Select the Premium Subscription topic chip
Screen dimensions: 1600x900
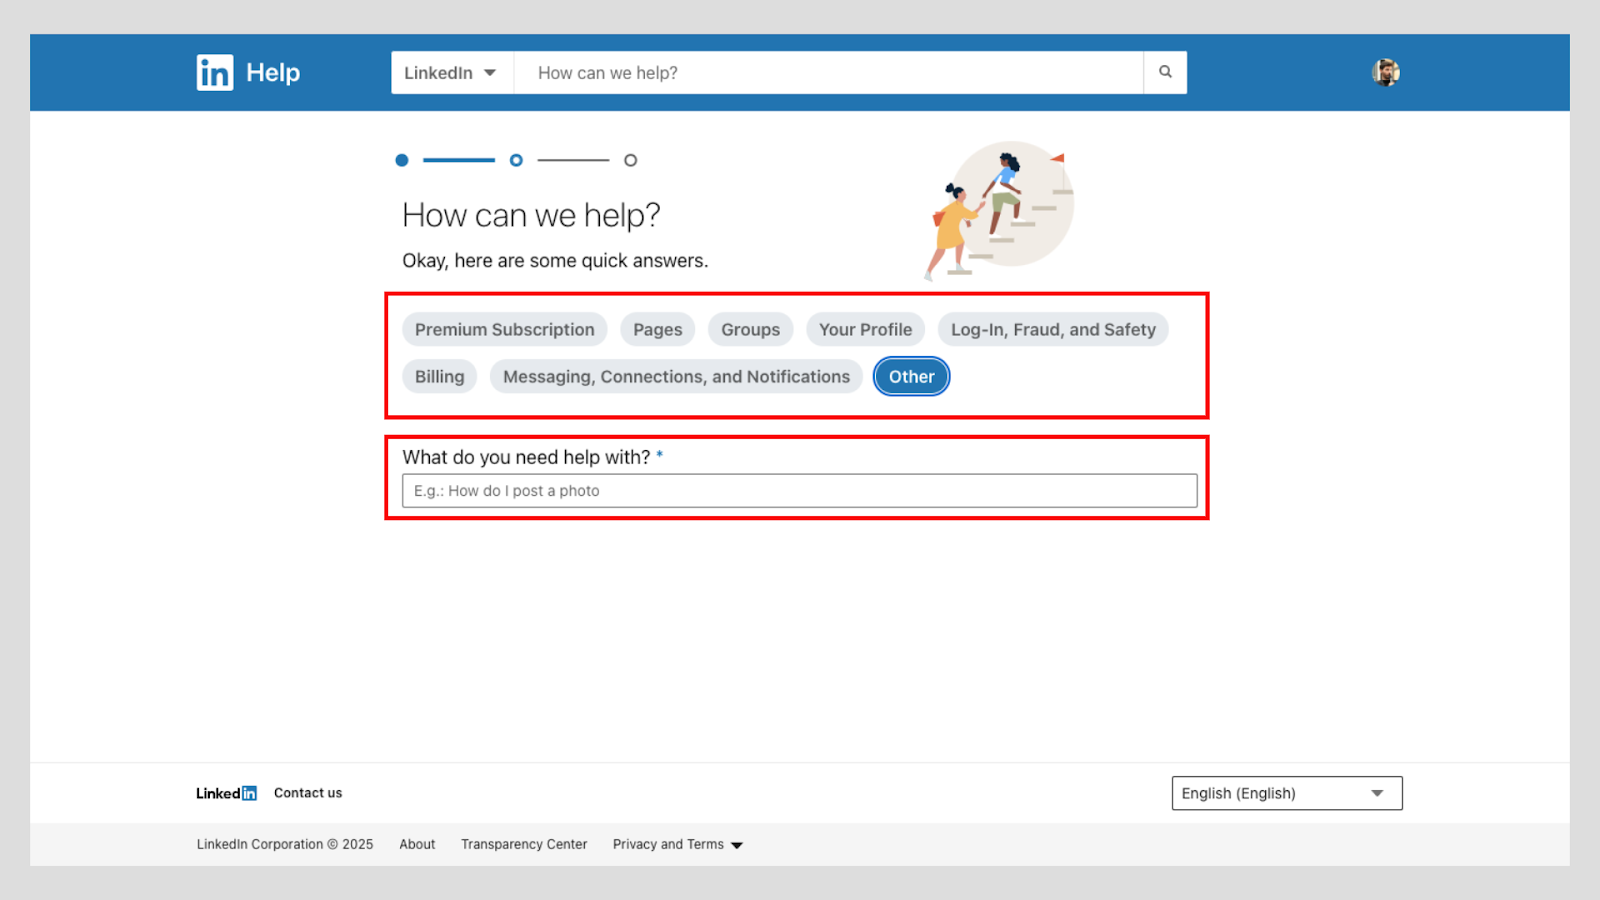coord(505,329)
